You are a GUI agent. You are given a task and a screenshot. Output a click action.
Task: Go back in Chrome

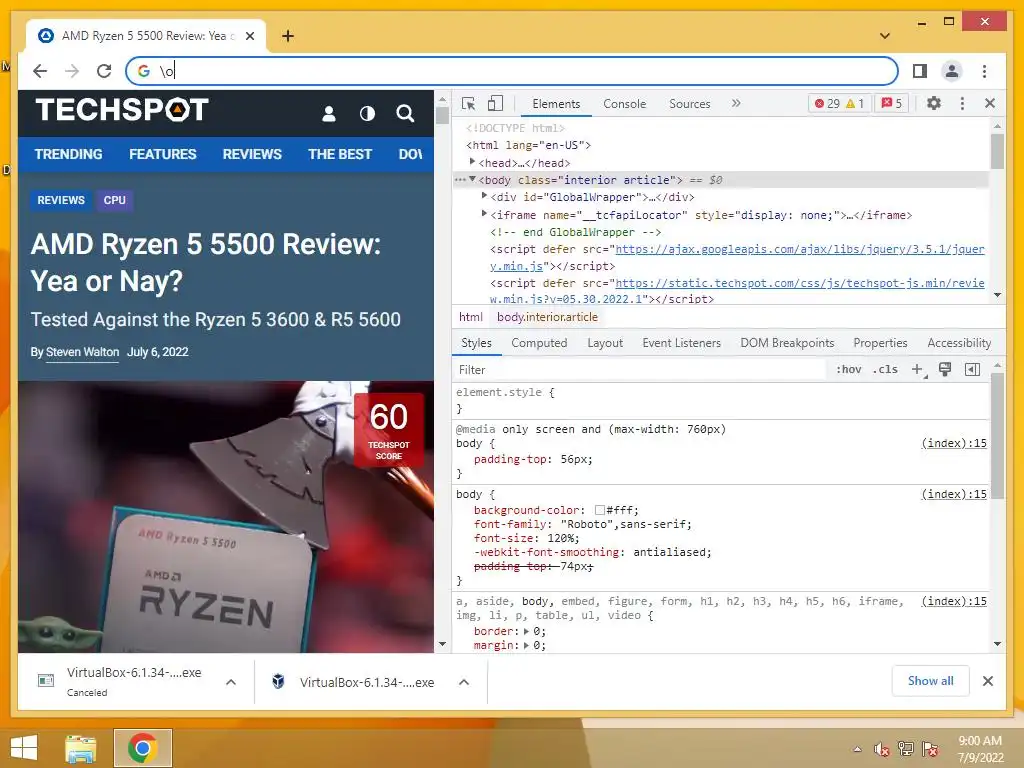tap(40, 71)
